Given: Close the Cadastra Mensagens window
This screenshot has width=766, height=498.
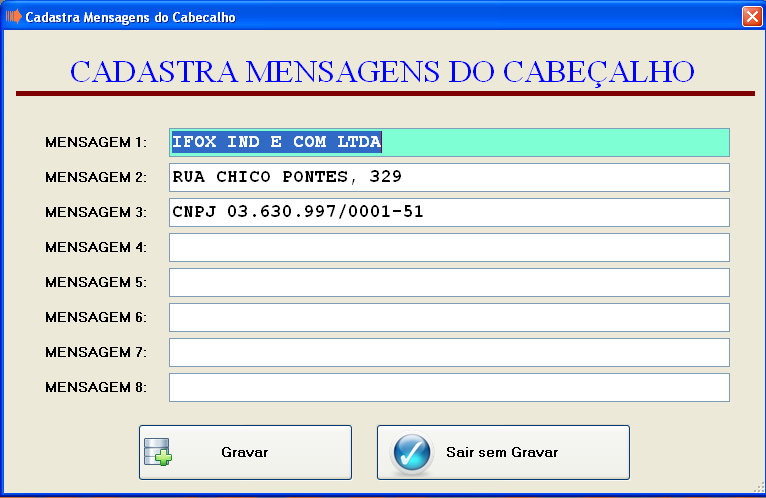Looking at the screenshot, I should pos(752,17).
